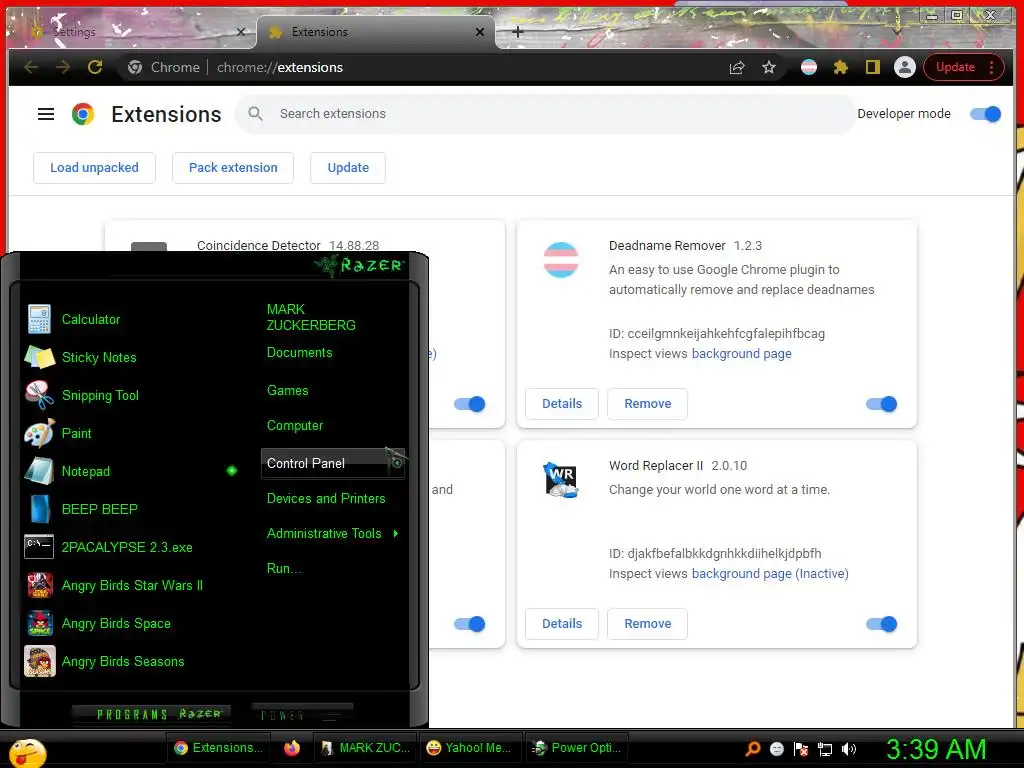Click the volume speaker tray icon
1024x768 pixels.
[x=848, y=749]
